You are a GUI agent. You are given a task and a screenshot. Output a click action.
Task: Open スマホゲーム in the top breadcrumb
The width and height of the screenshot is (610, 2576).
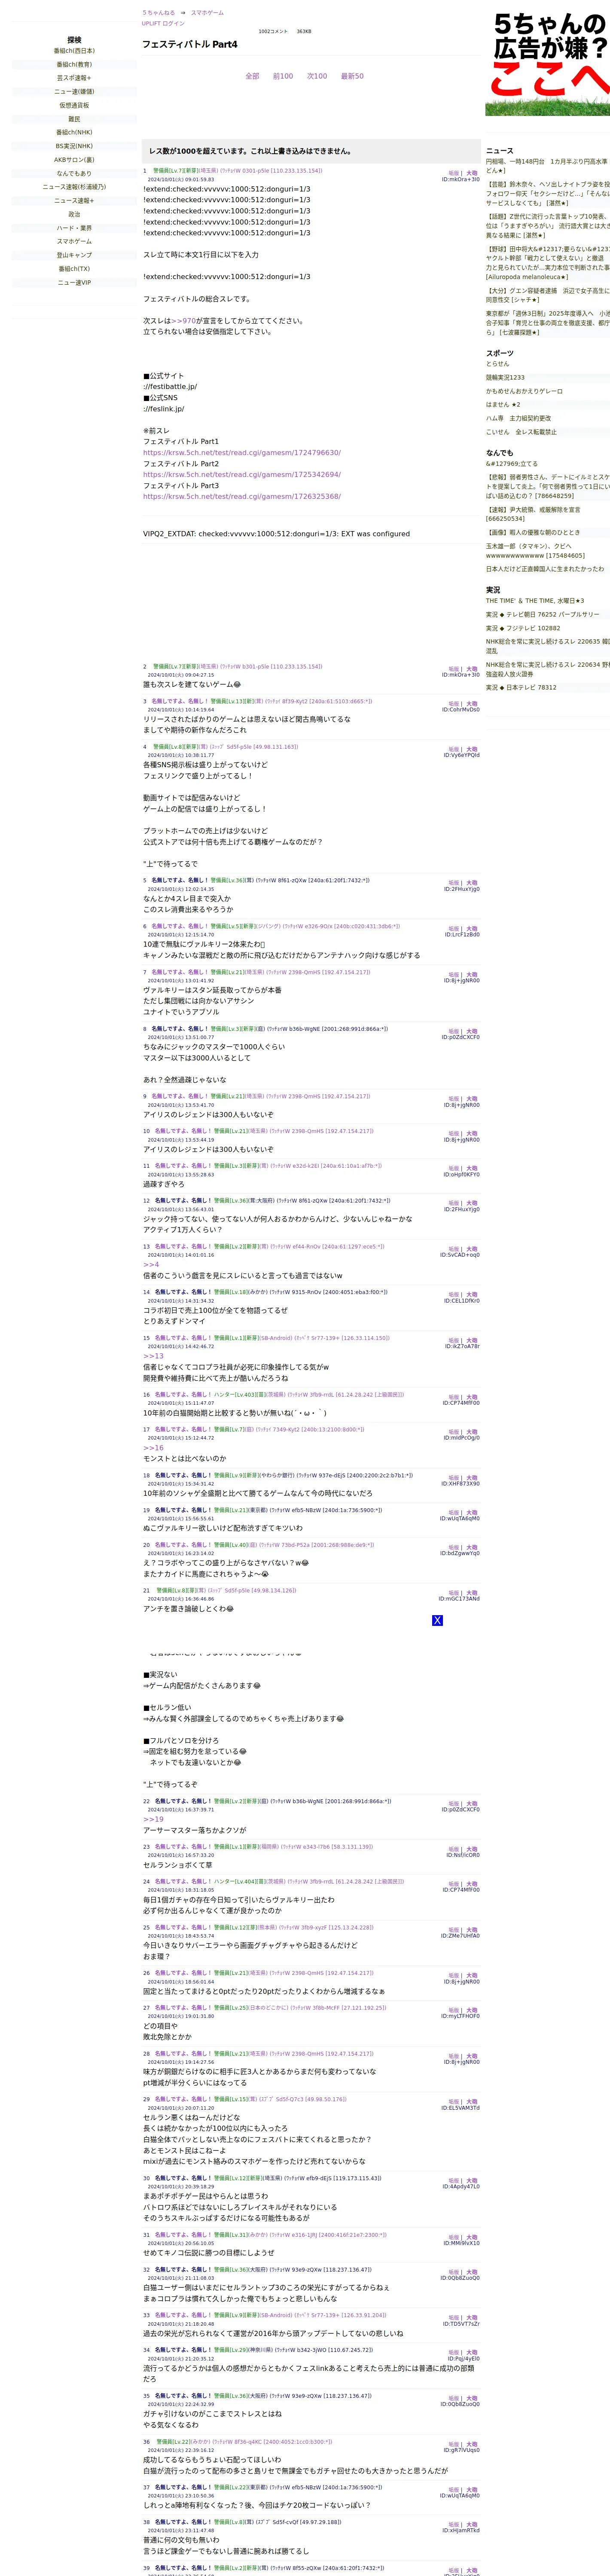[207, 13]
